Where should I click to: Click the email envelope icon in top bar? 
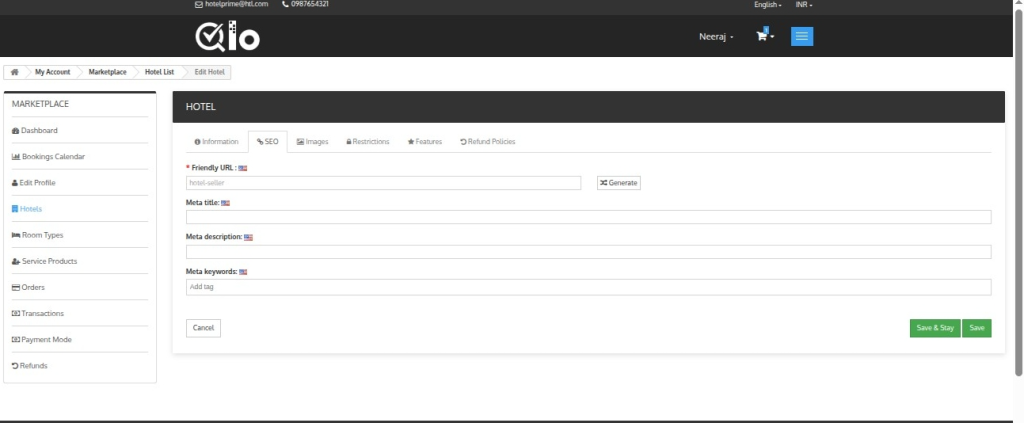tap(199, 4)
